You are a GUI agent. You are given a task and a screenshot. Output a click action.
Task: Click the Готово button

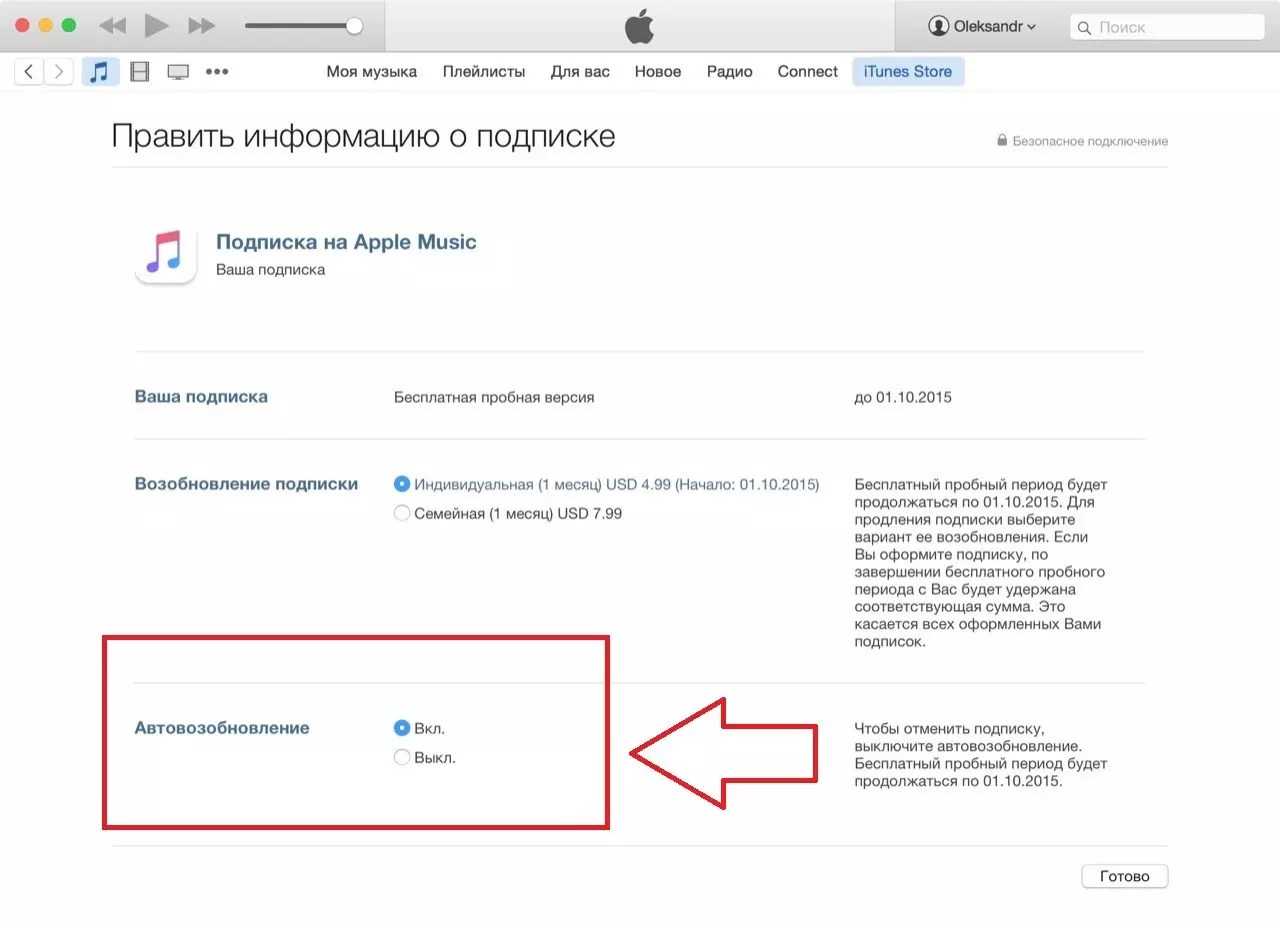click(1124, 876)
